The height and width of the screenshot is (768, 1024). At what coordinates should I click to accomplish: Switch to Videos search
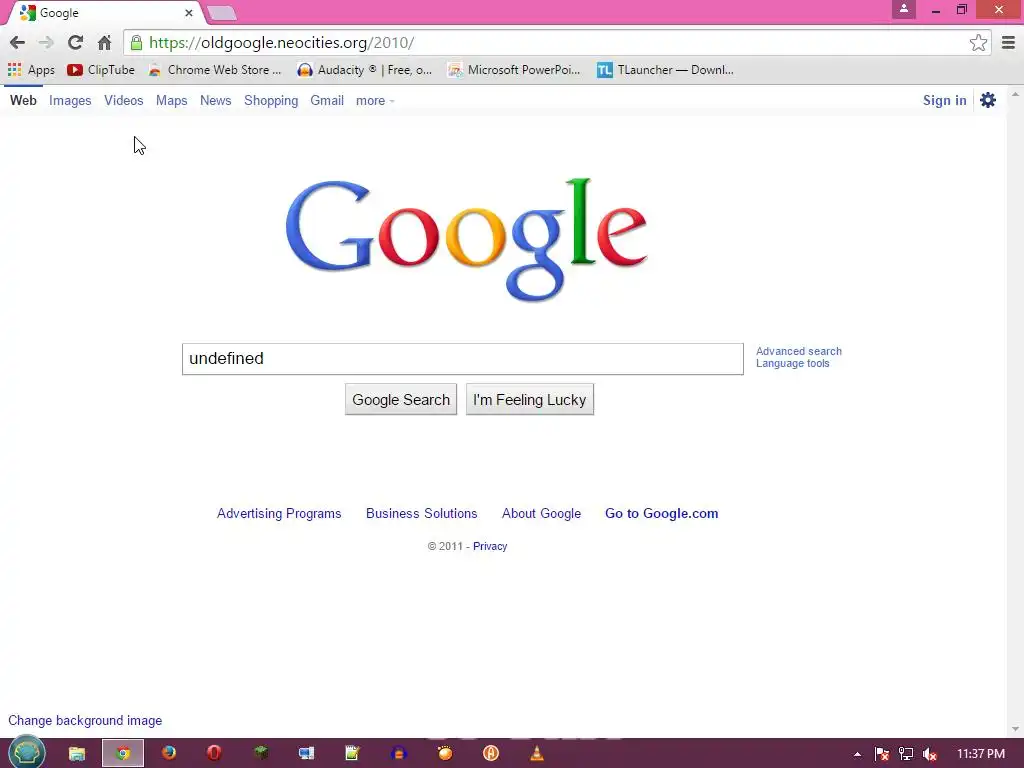click(123, 101)
